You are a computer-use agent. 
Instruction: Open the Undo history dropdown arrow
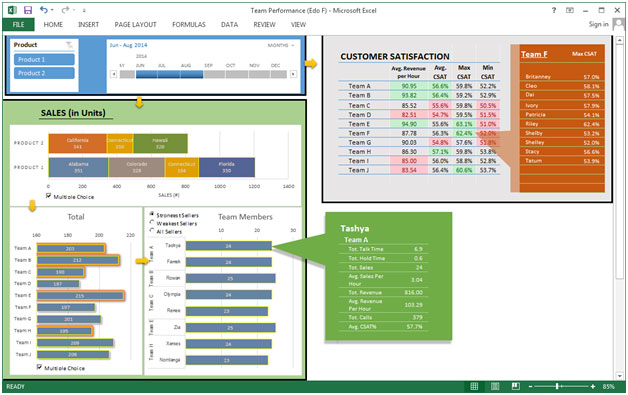tap(52, 10)
